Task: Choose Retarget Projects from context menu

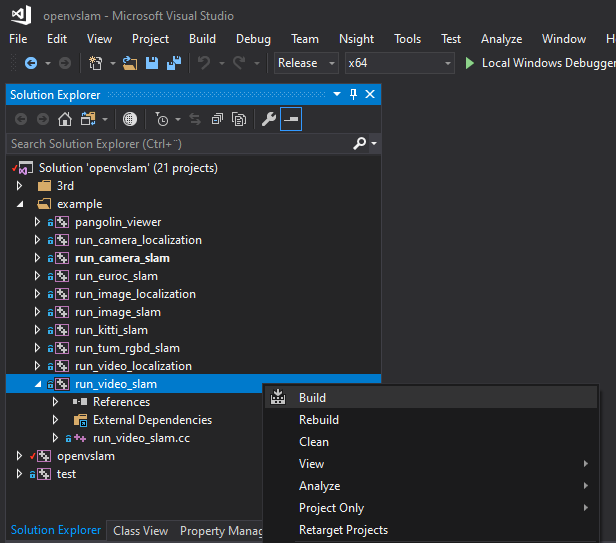Action: 431,530
